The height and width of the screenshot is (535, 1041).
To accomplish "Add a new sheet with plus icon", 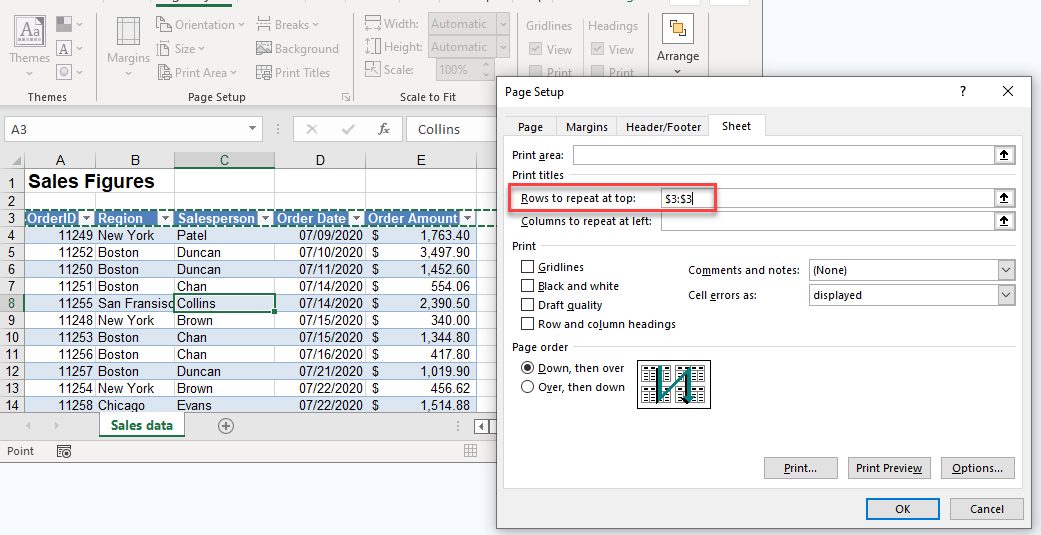I will click(x=226, y=426).
